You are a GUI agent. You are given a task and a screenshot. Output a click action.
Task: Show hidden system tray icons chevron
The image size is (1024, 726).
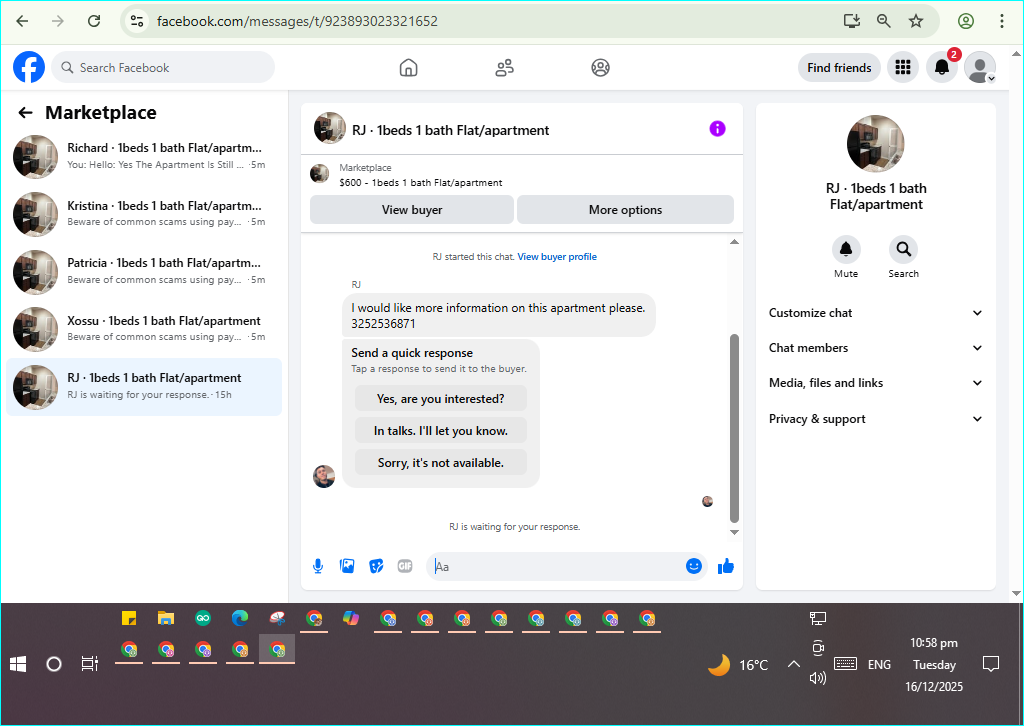(x=793, y=665)
